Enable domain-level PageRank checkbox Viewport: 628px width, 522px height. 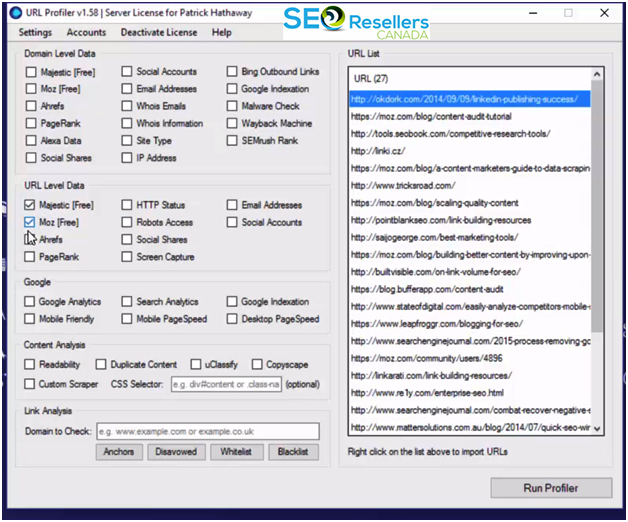[31, 123]
